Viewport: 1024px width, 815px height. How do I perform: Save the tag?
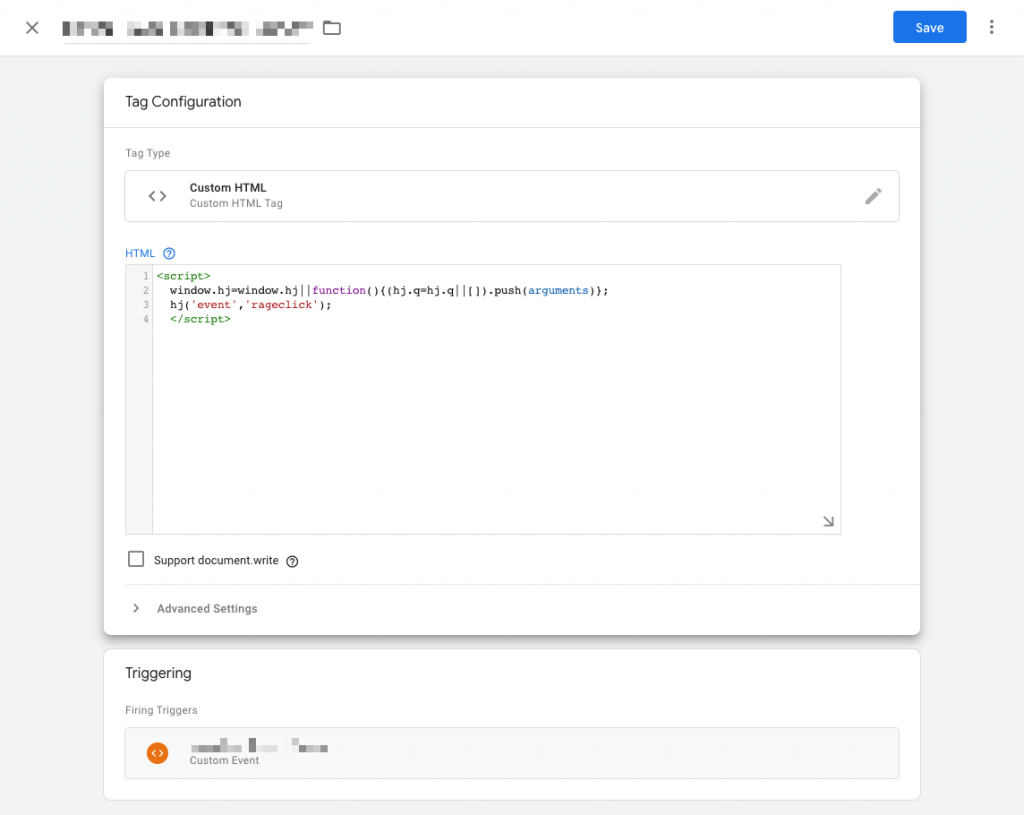(929, 27)
